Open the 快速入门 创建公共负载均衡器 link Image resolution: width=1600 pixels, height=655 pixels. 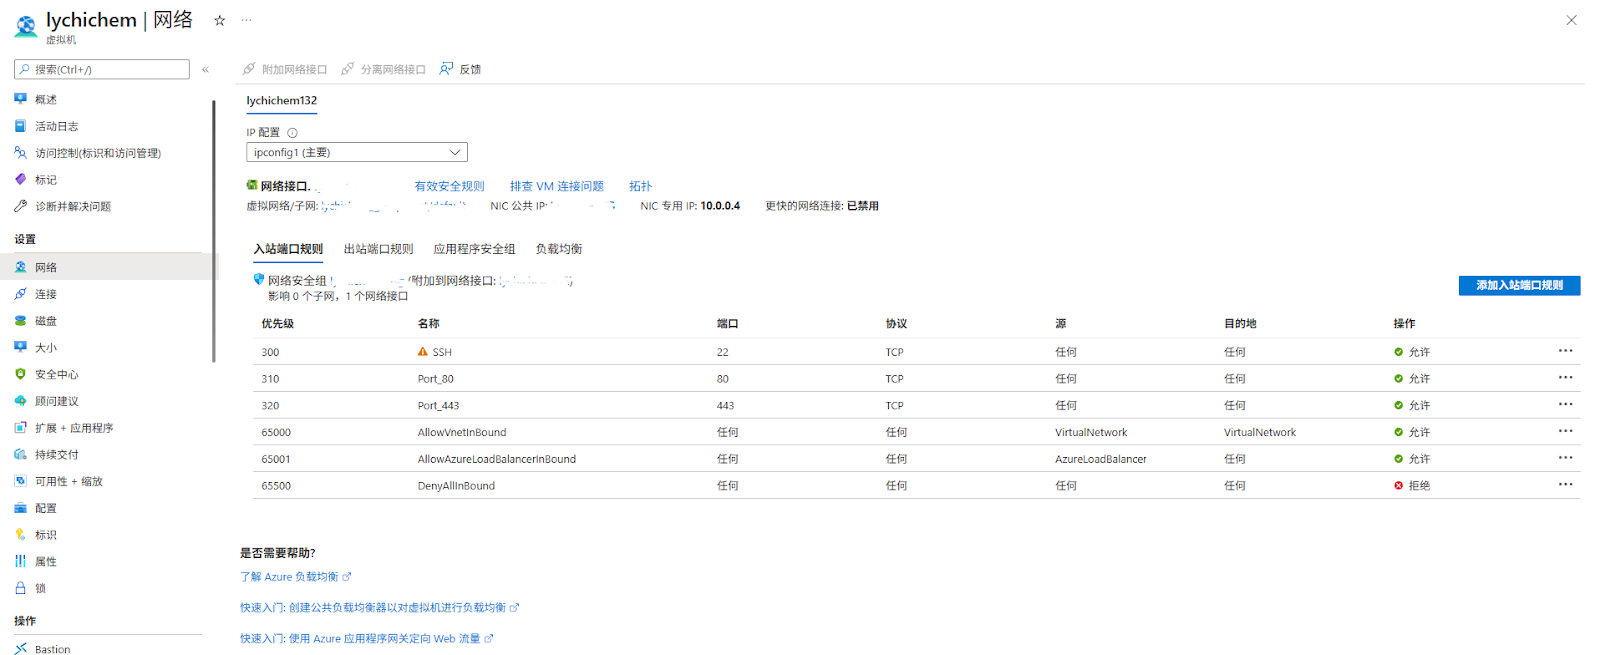point(379,608)
